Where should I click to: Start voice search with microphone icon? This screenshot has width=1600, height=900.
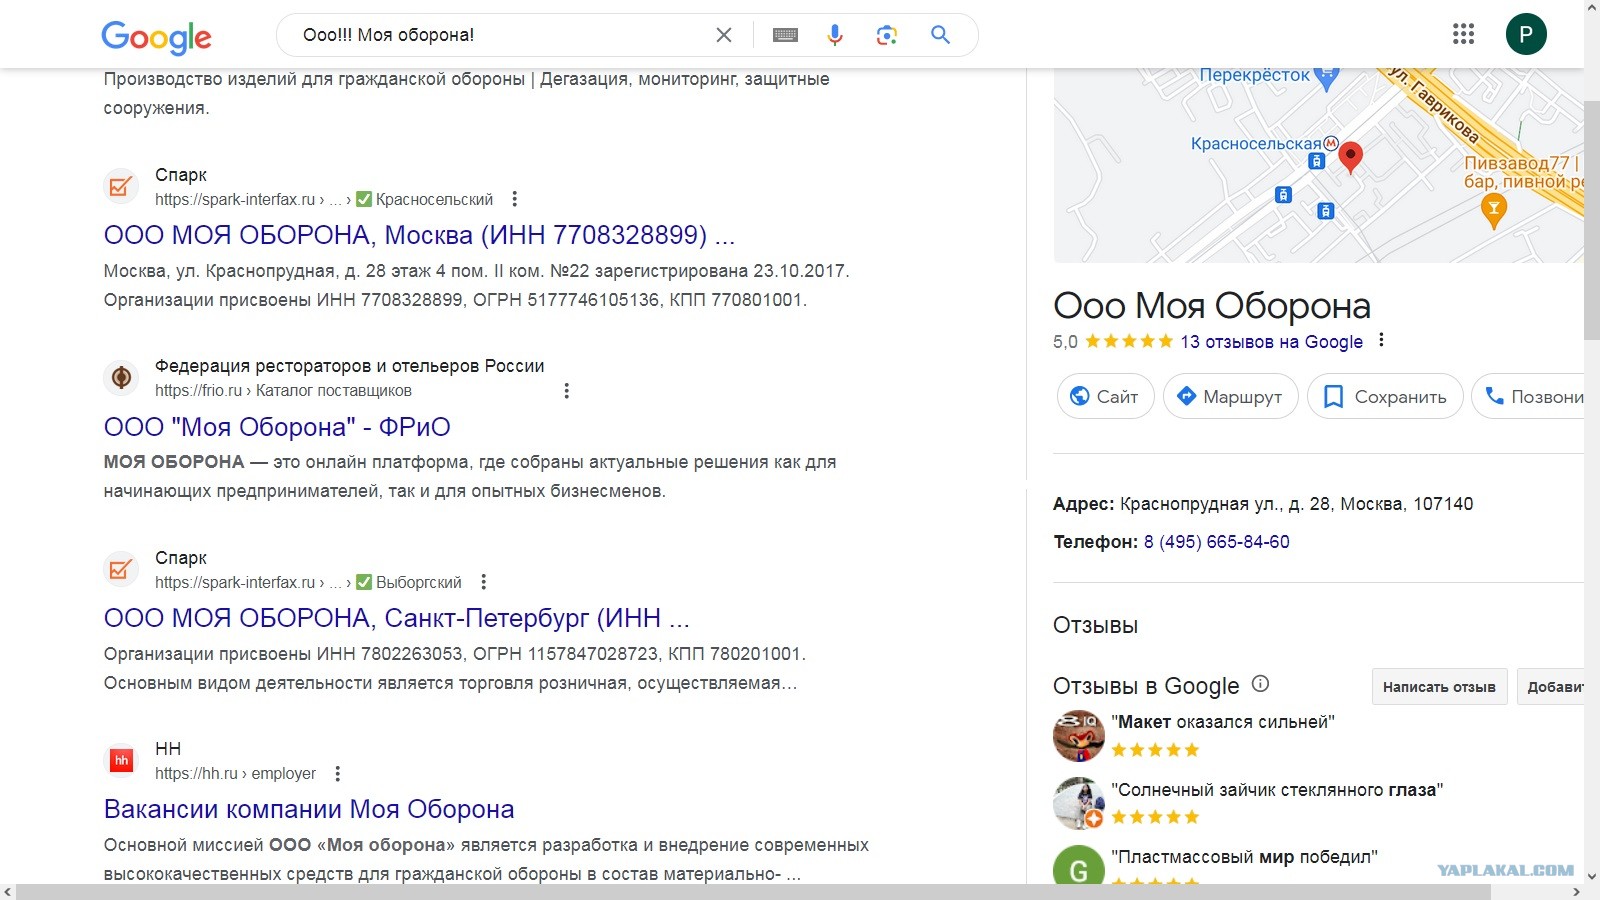click(x=835, y=35)
